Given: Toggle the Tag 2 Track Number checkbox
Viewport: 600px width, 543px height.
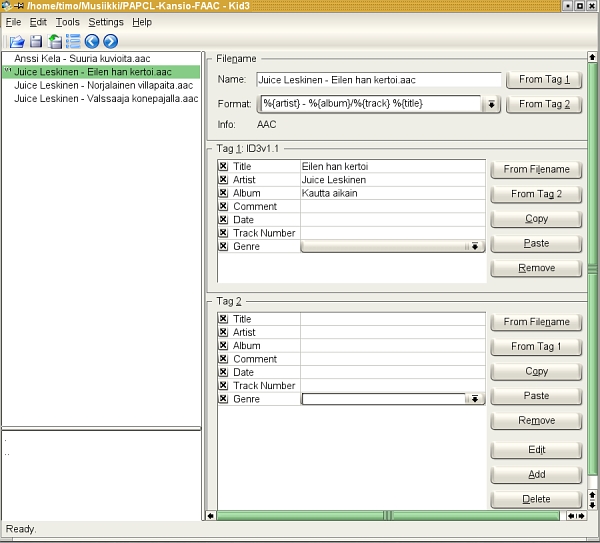Looking at the screenshot, I should point(223,385).
